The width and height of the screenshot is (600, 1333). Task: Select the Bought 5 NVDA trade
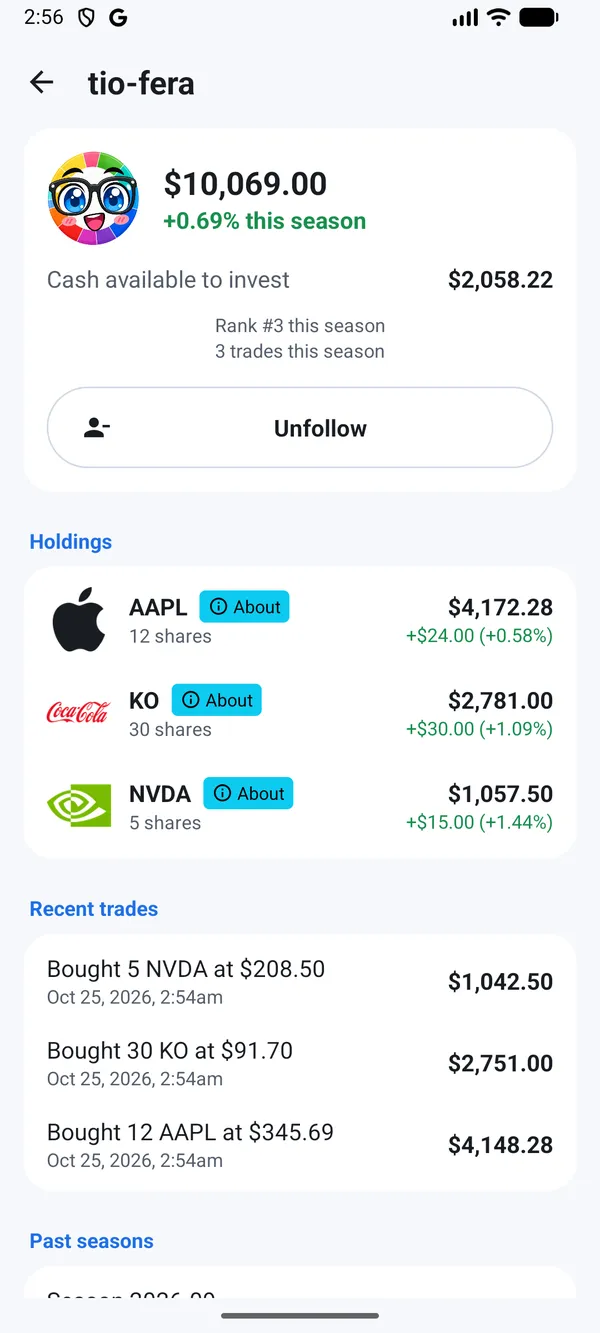(x=300, y=981)
